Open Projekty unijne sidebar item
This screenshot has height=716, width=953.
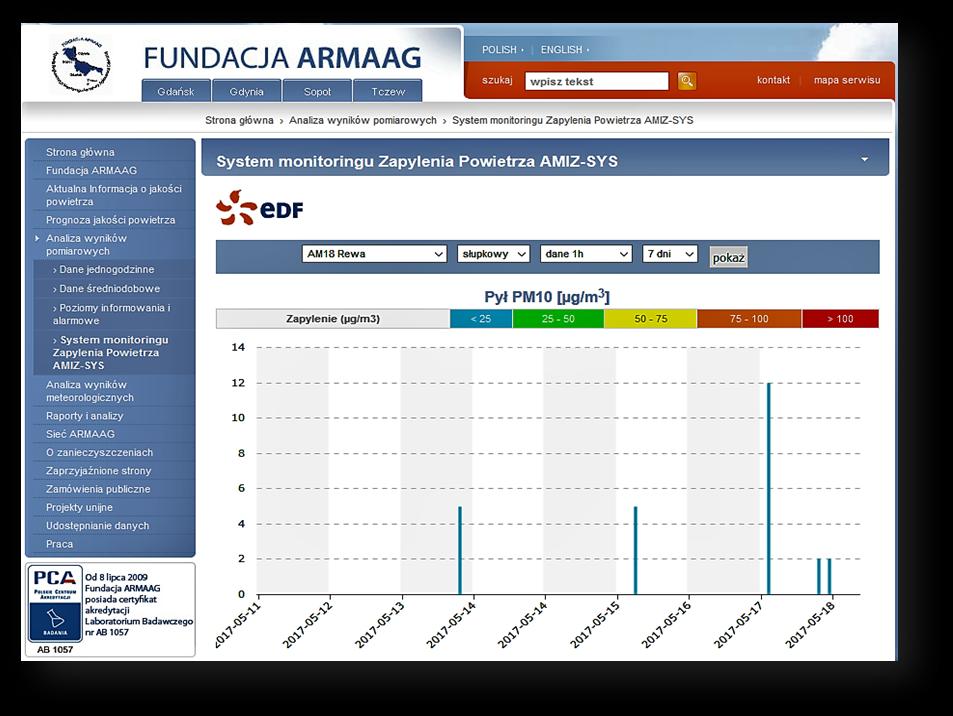click(79, 507)
